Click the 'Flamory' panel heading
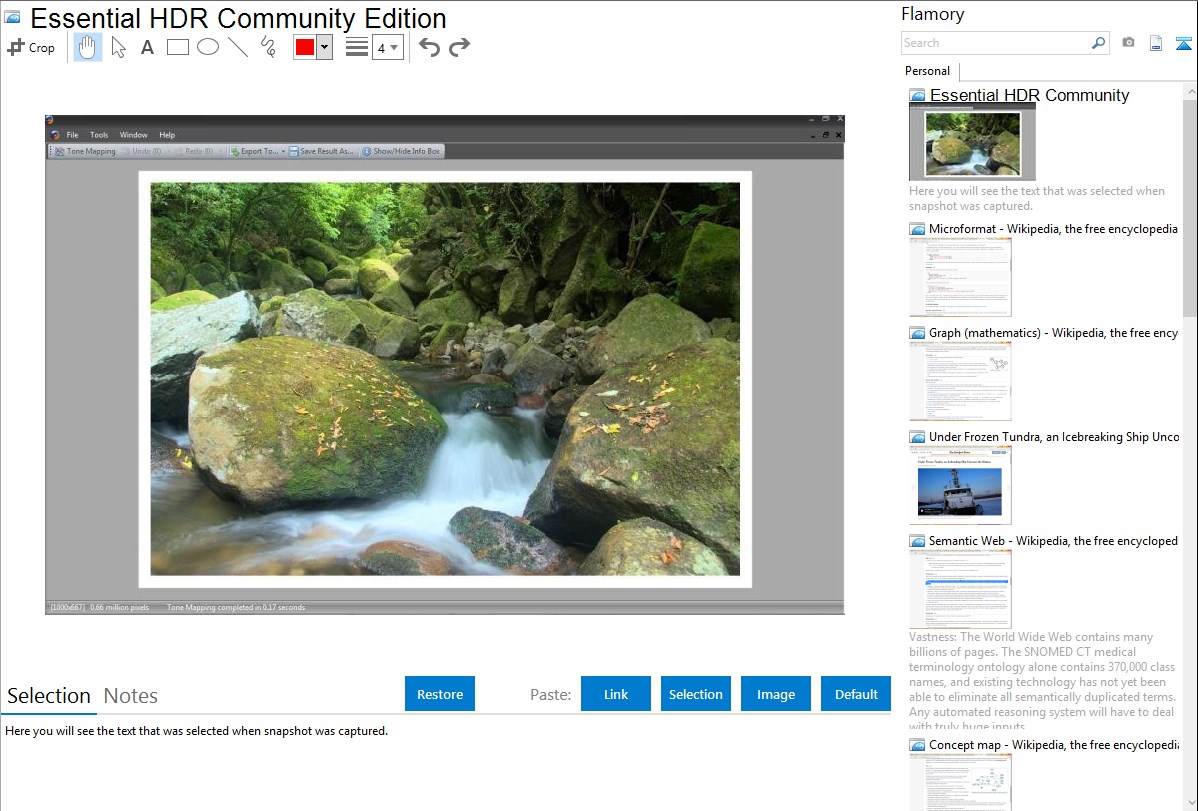 932,15
